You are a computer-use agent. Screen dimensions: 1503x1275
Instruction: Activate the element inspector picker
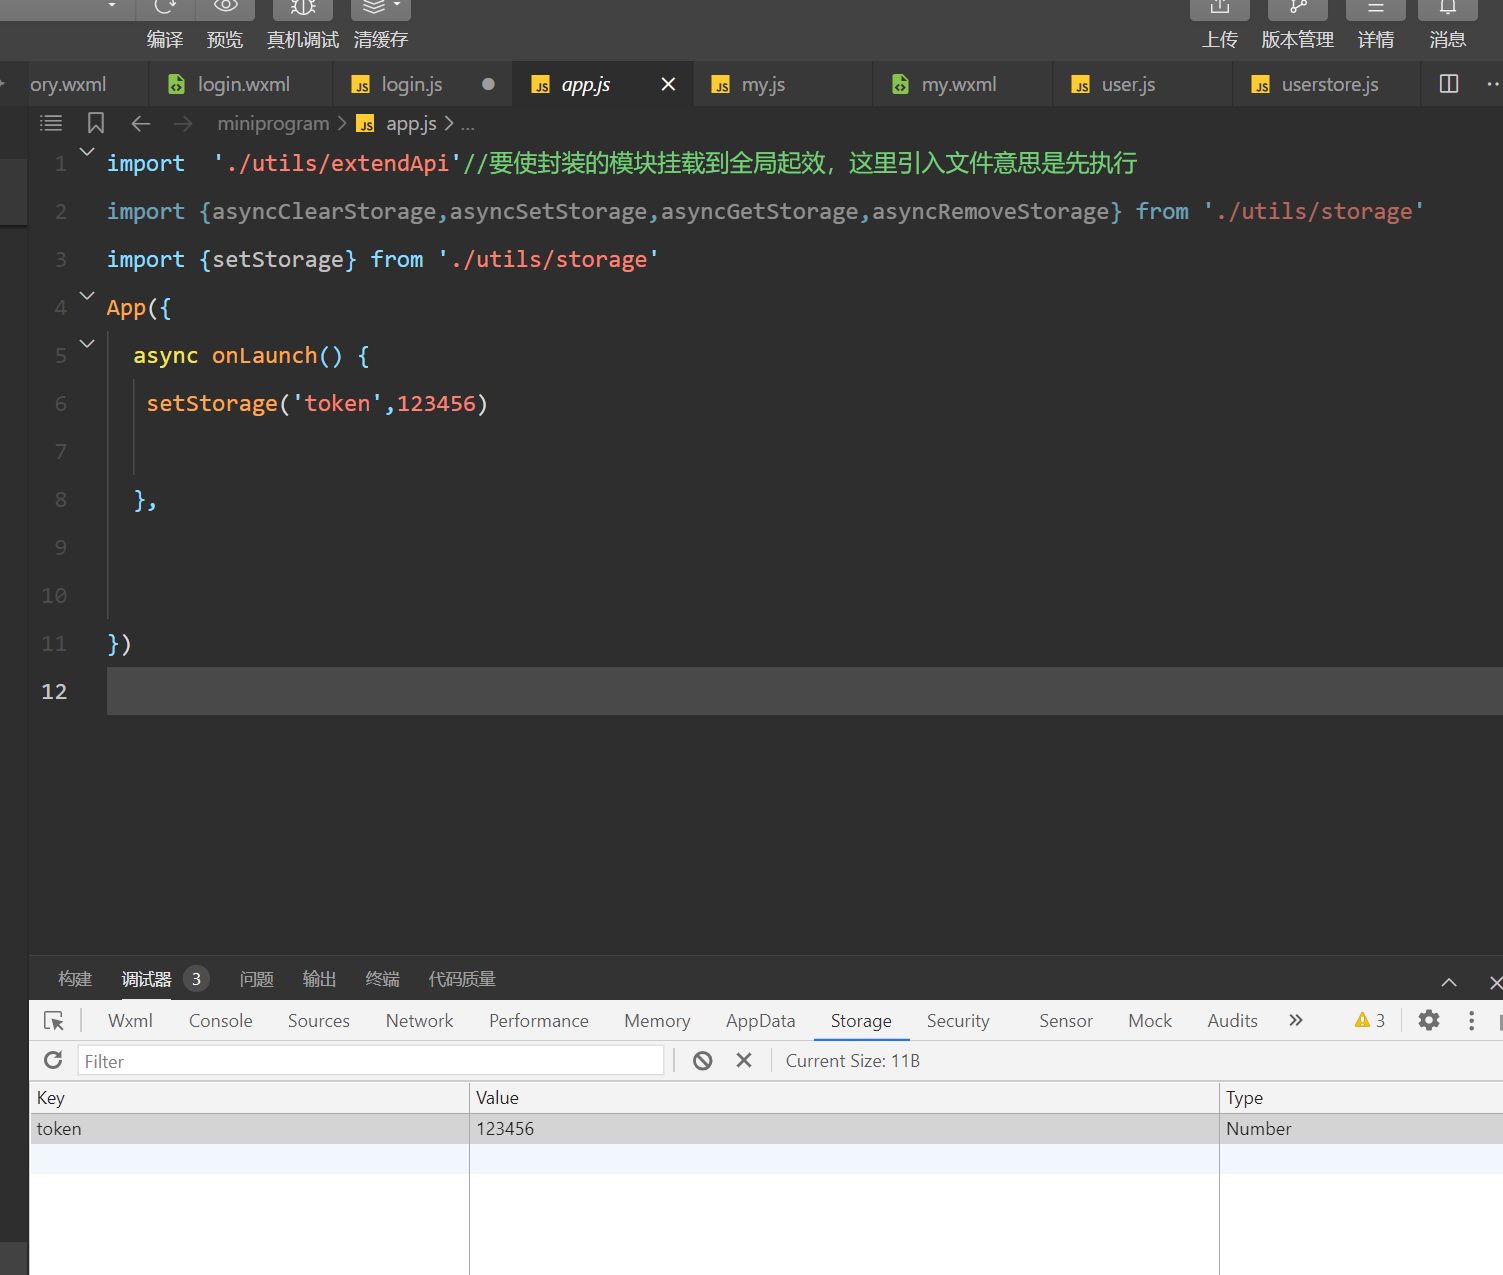coord(54,1020)
